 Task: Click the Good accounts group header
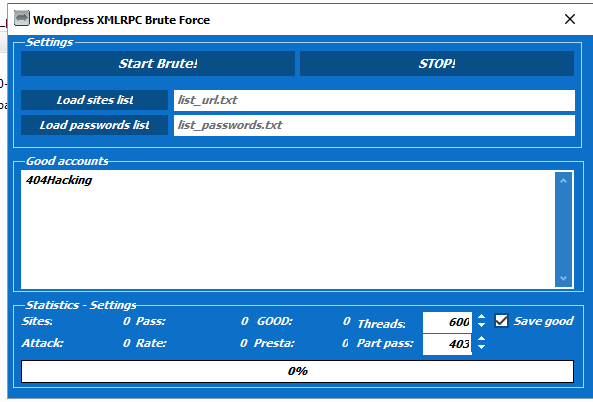67,161
